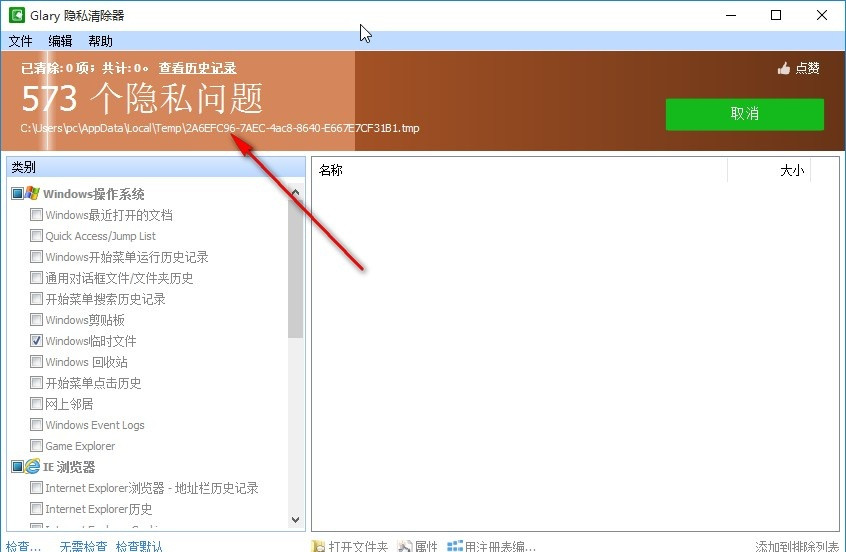Check 开始菜单点击历史

pos(36,383)
